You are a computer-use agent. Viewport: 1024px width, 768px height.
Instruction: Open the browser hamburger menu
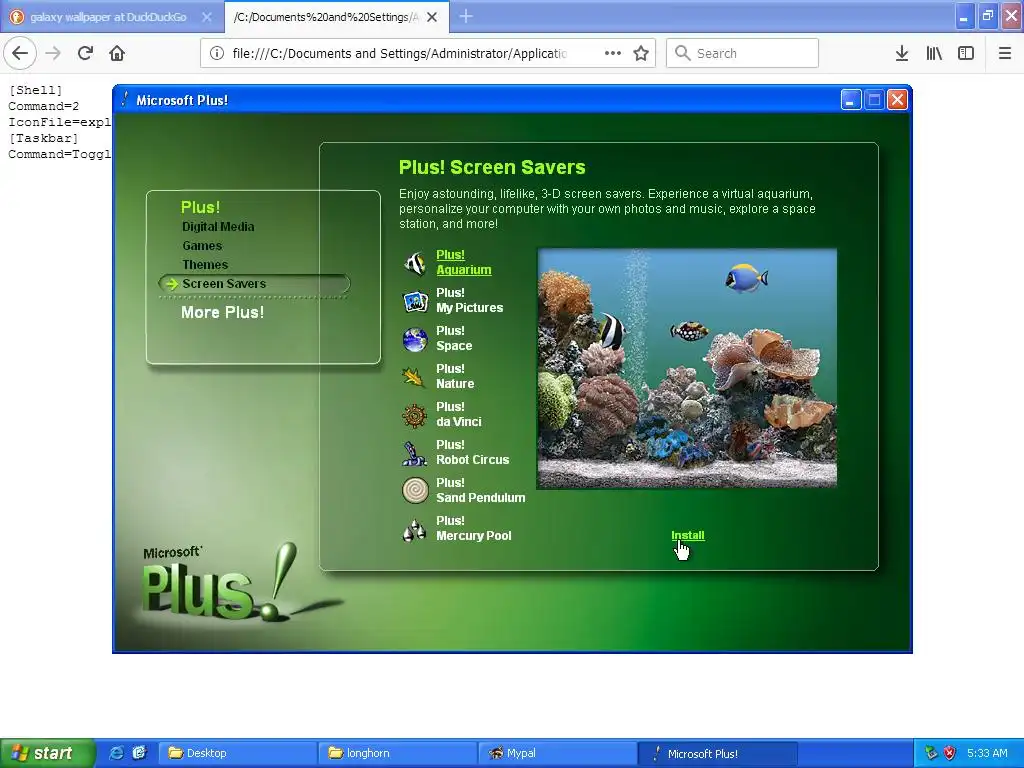point(1005,53)
